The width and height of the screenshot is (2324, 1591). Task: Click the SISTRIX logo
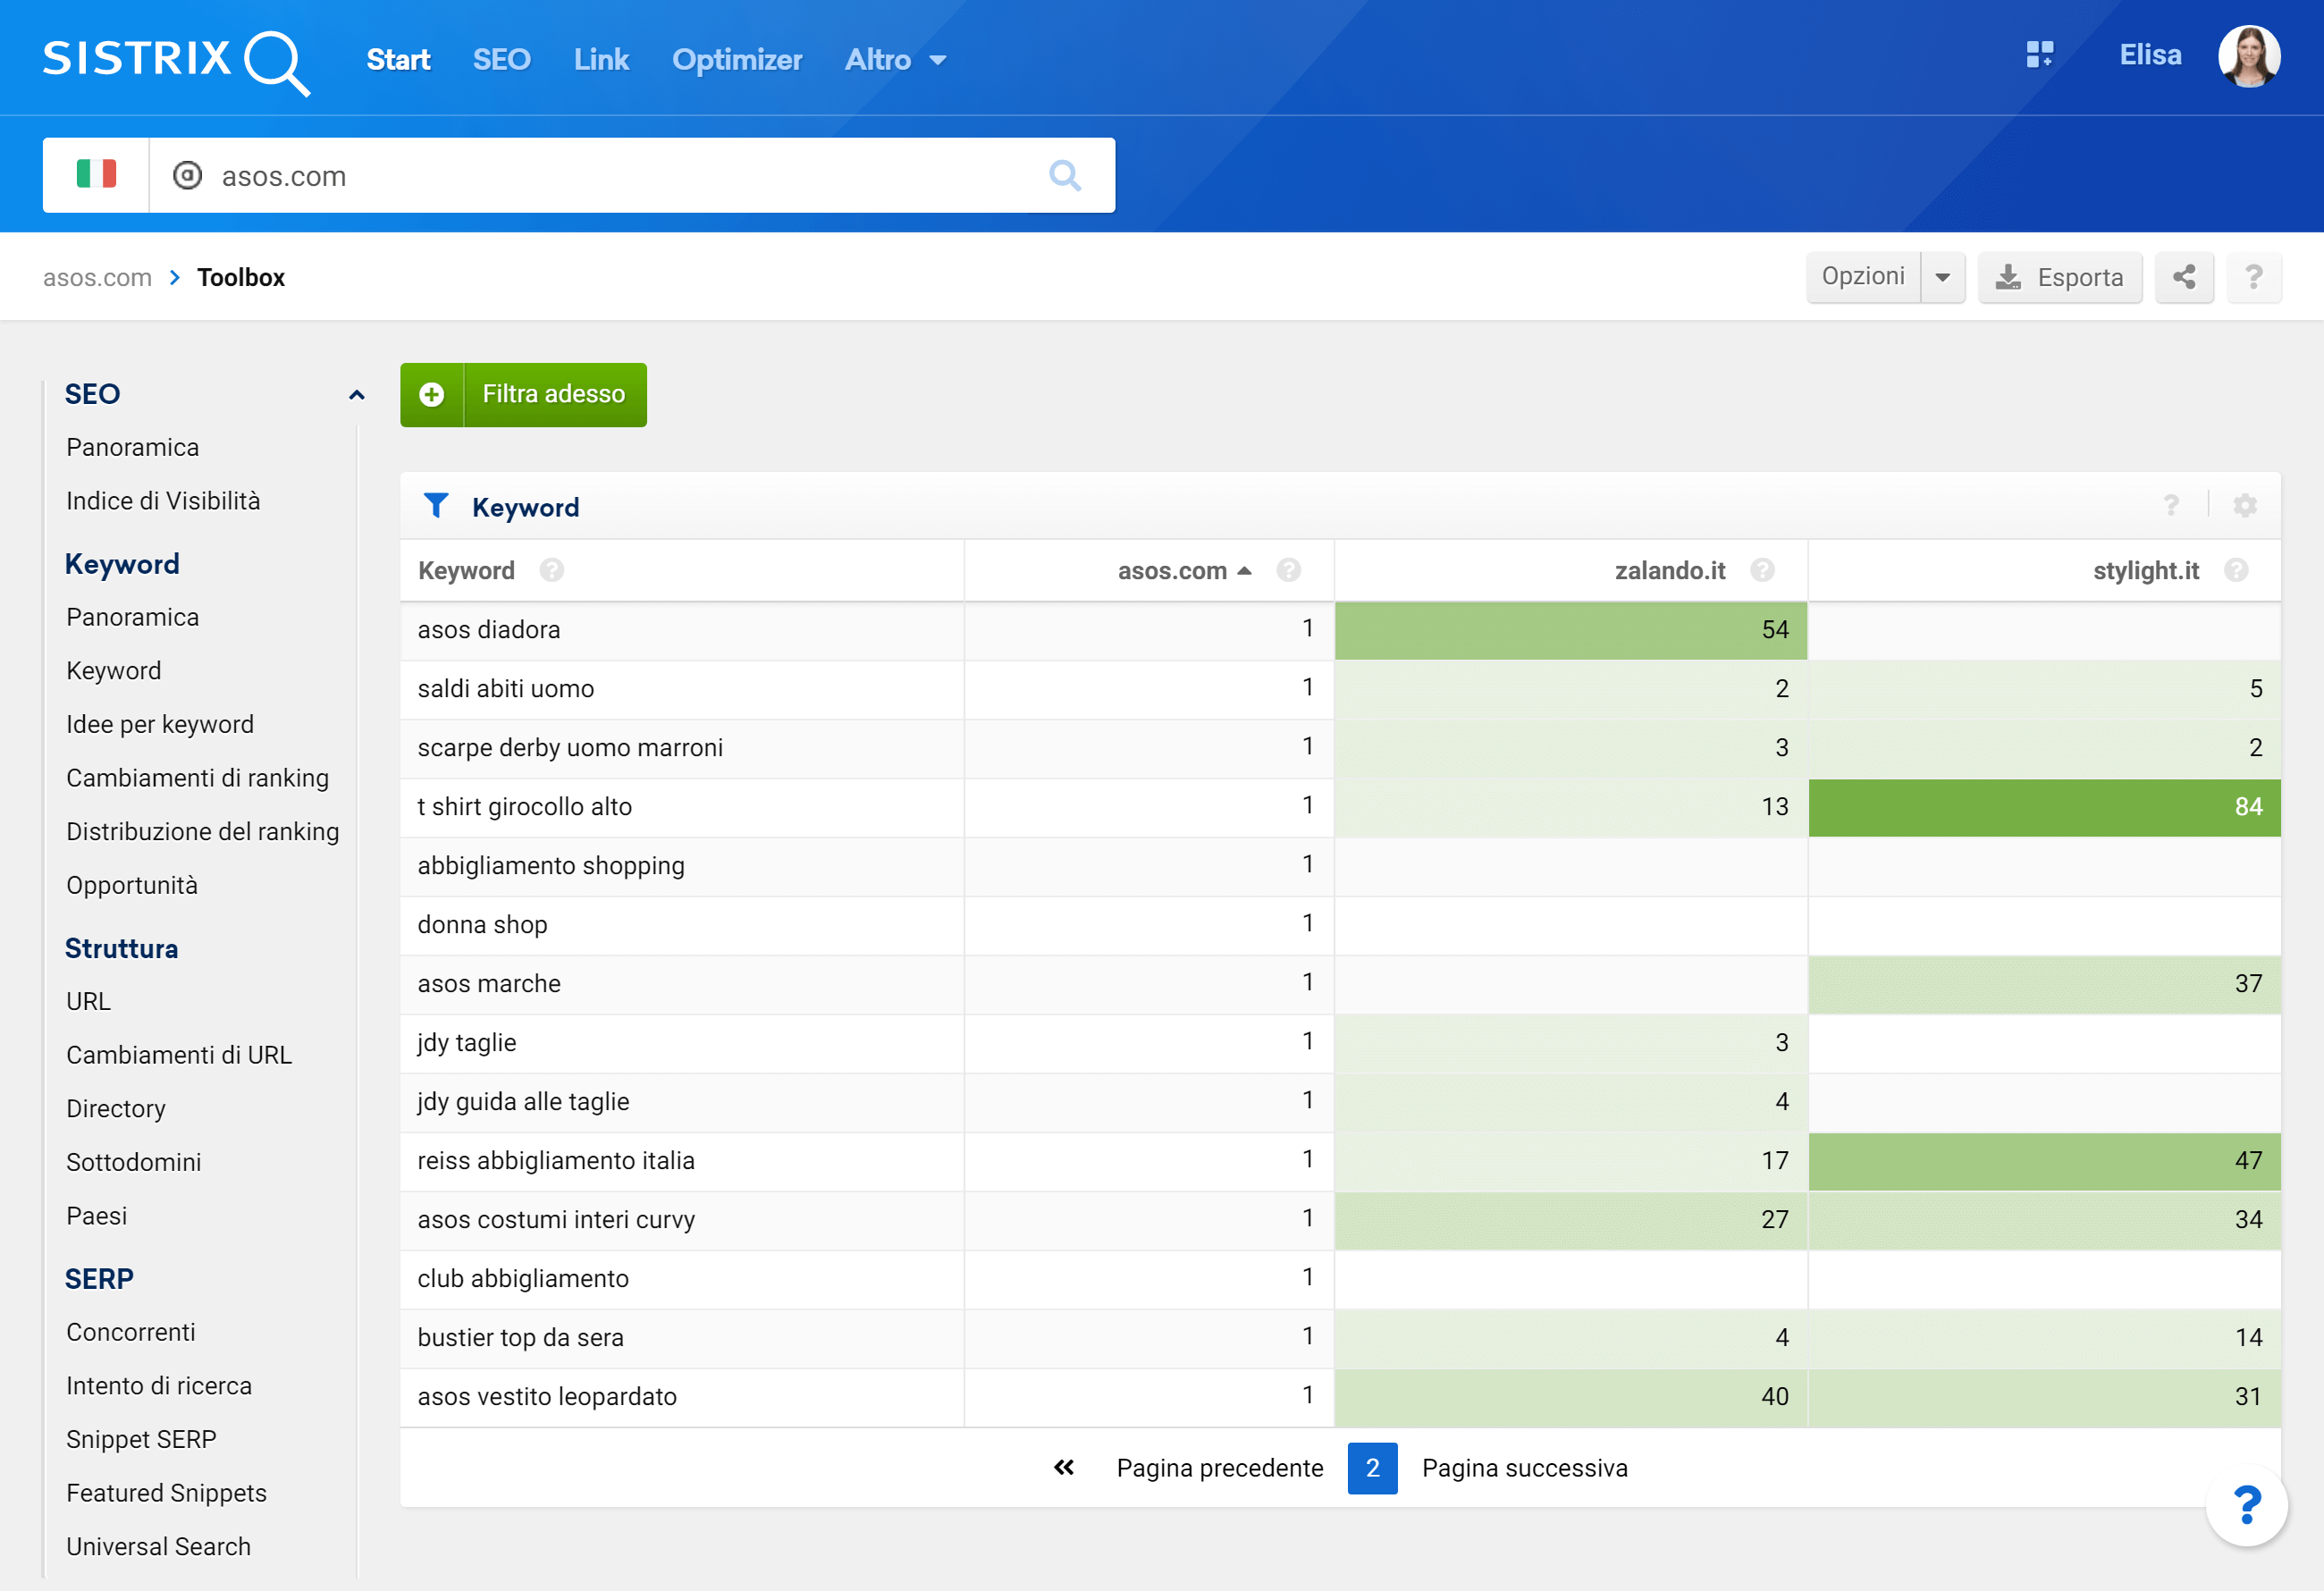(176, 61)
